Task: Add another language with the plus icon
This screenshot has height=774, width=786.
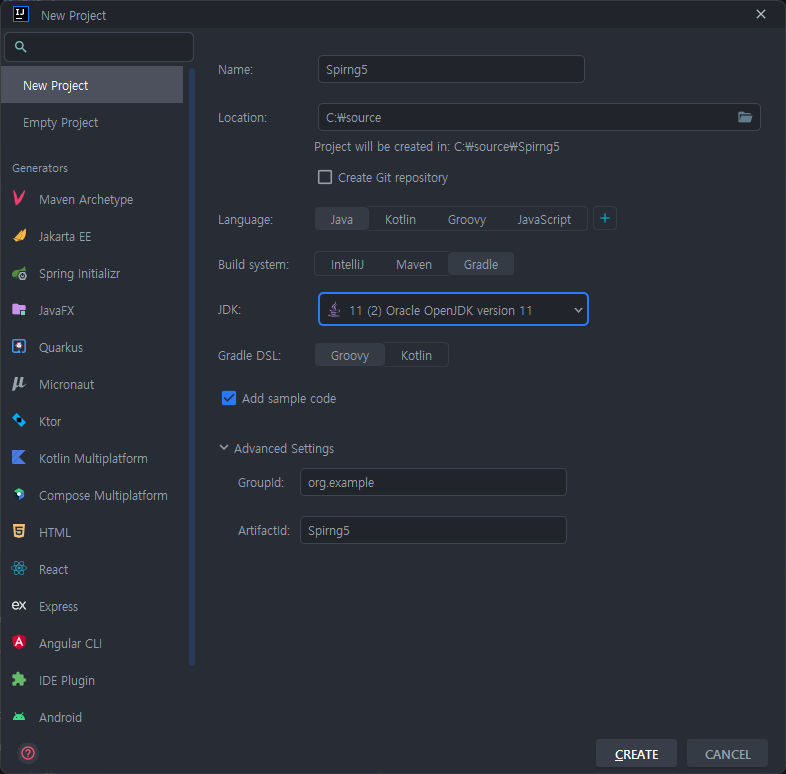Action: pos(605,219)
